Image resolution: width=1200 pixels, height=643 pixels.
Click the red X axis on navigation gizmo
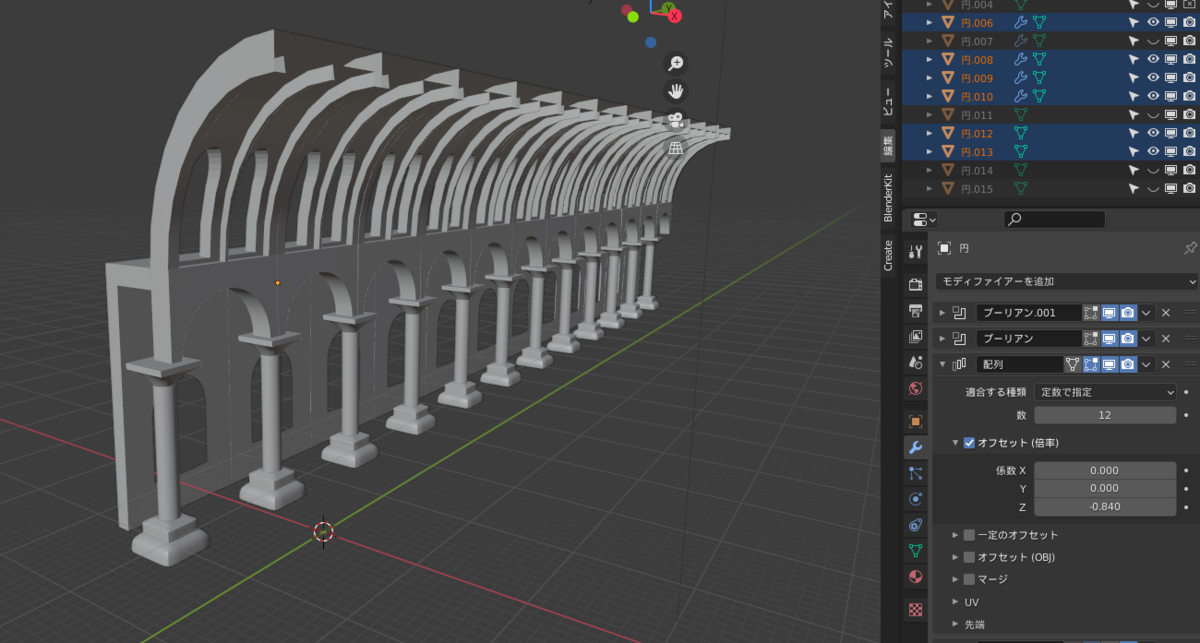[674, 16]
